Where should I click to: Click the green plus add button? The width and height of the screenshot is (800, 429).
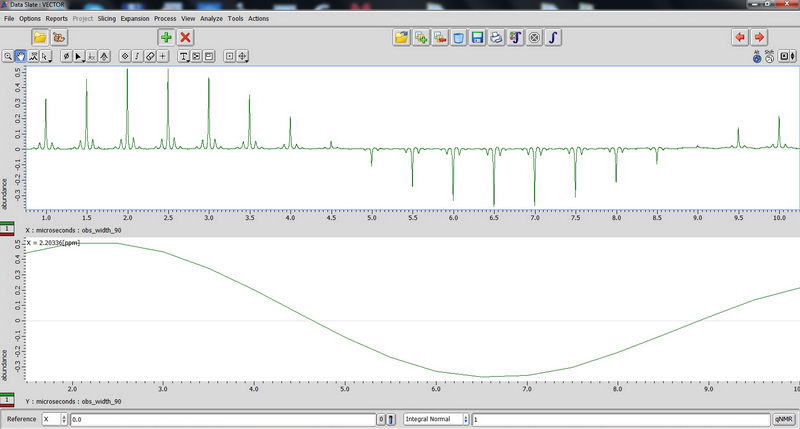pos(165,37)
